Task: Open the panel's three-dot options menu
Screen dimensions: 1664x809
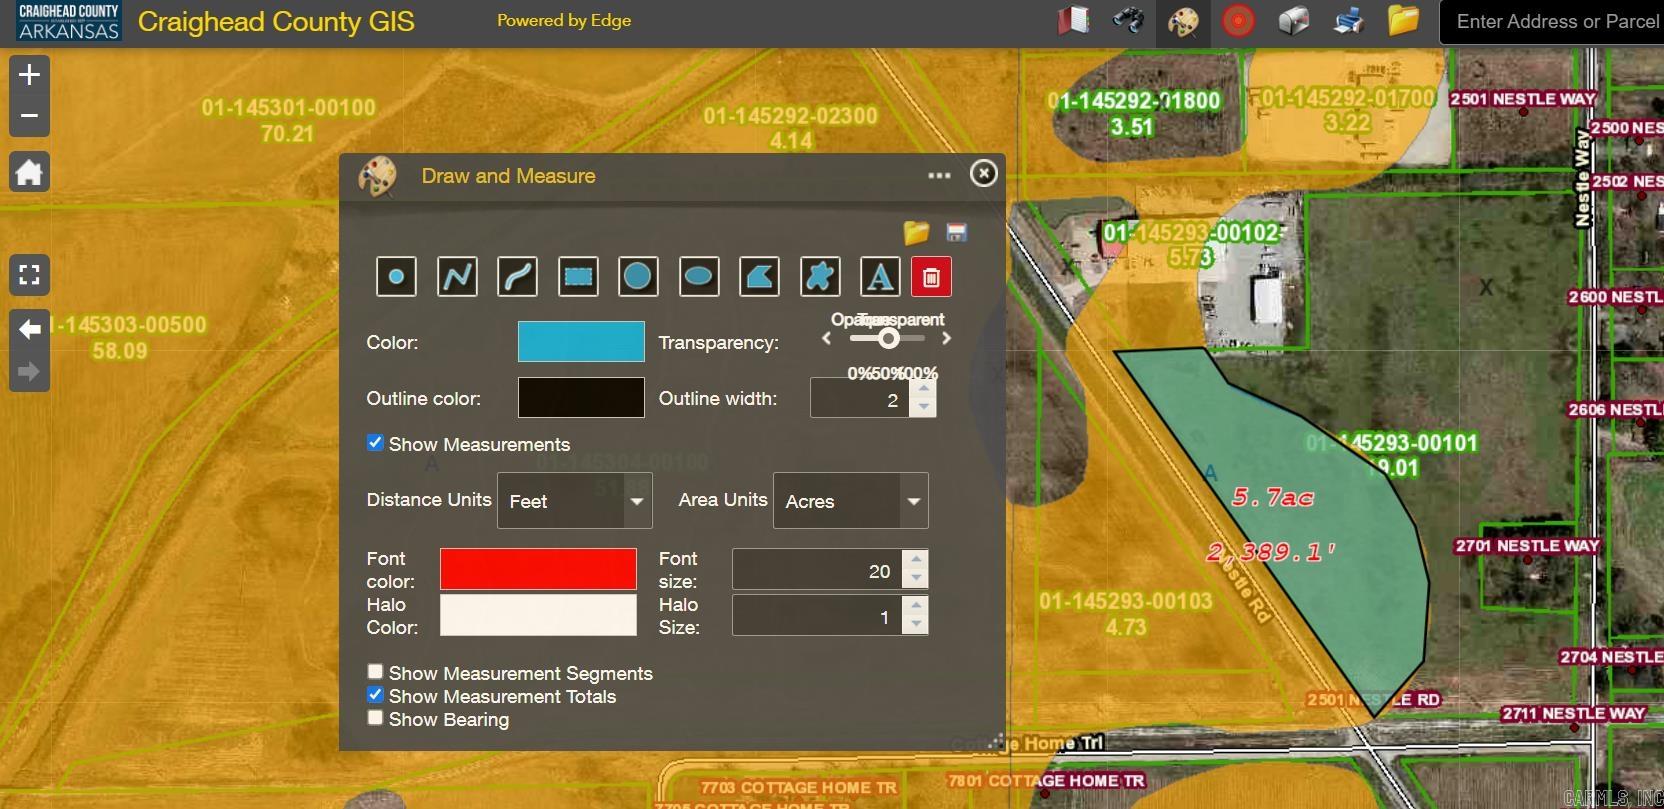Action: click(939, 175)
